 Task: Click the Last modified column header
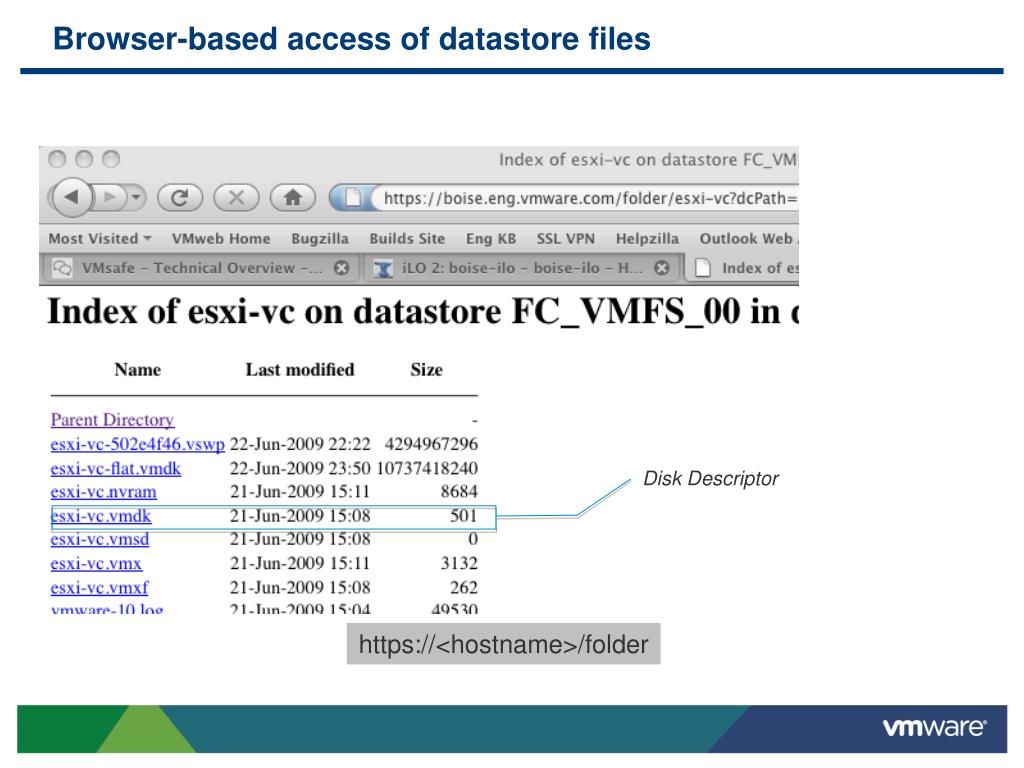pos(300,370)
